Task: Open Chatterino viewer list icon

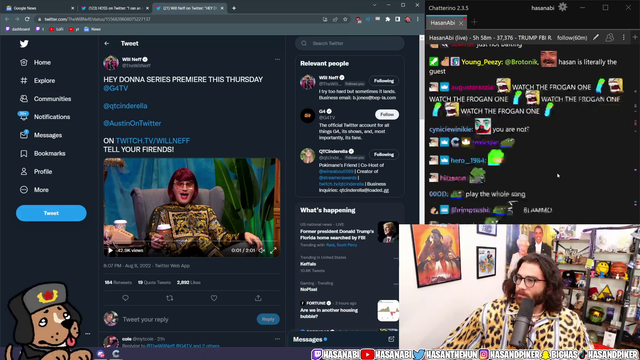Action: (610, 38)
